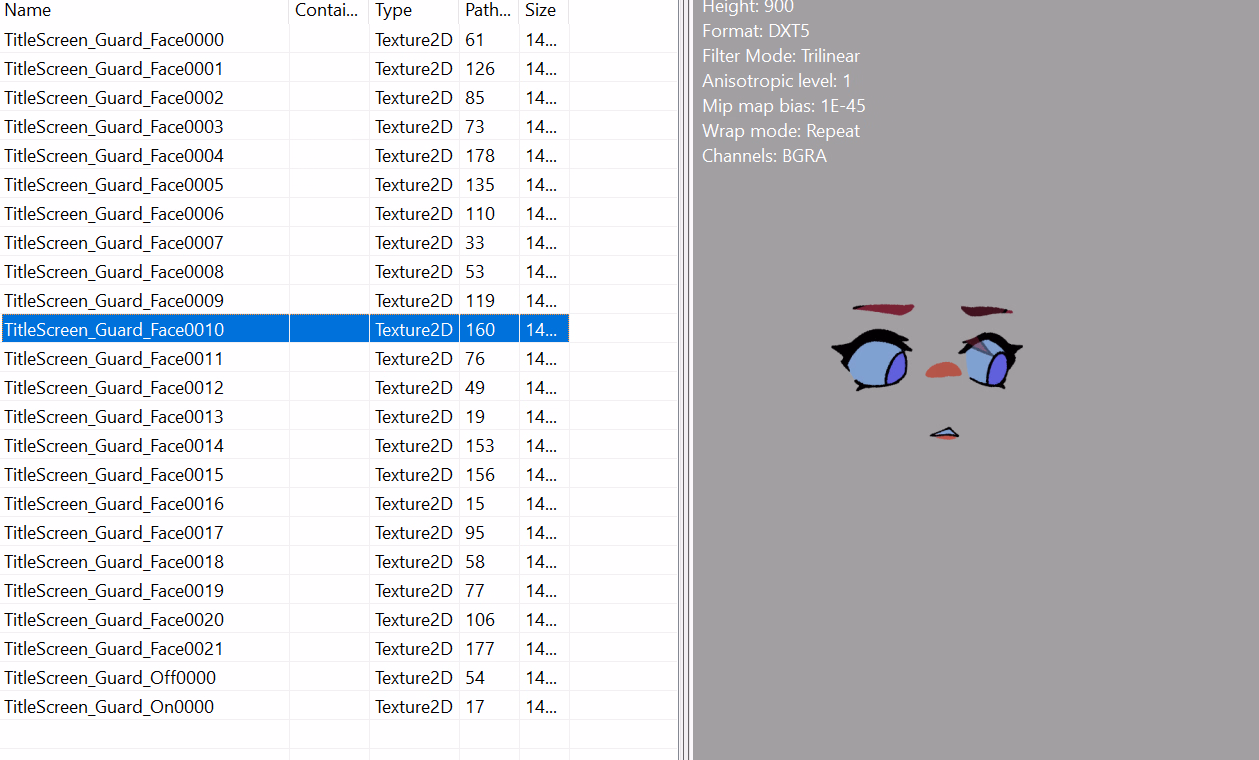Click the splitter between list and preview
Viewport: 1259px width, 760px height.
(685, 380)
